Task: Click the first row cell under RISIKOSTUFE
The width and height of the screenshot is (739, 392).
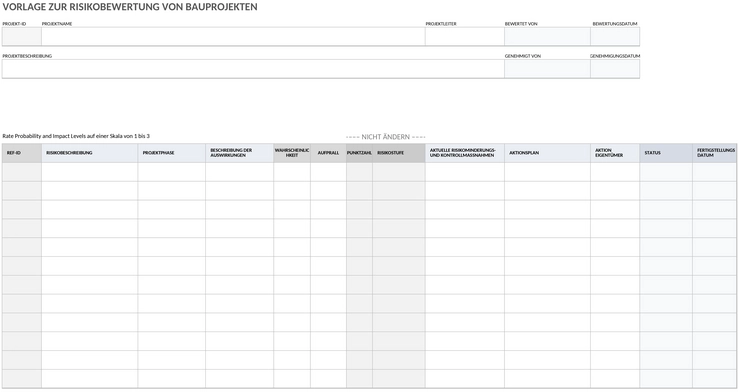Action: click(399, 172)
